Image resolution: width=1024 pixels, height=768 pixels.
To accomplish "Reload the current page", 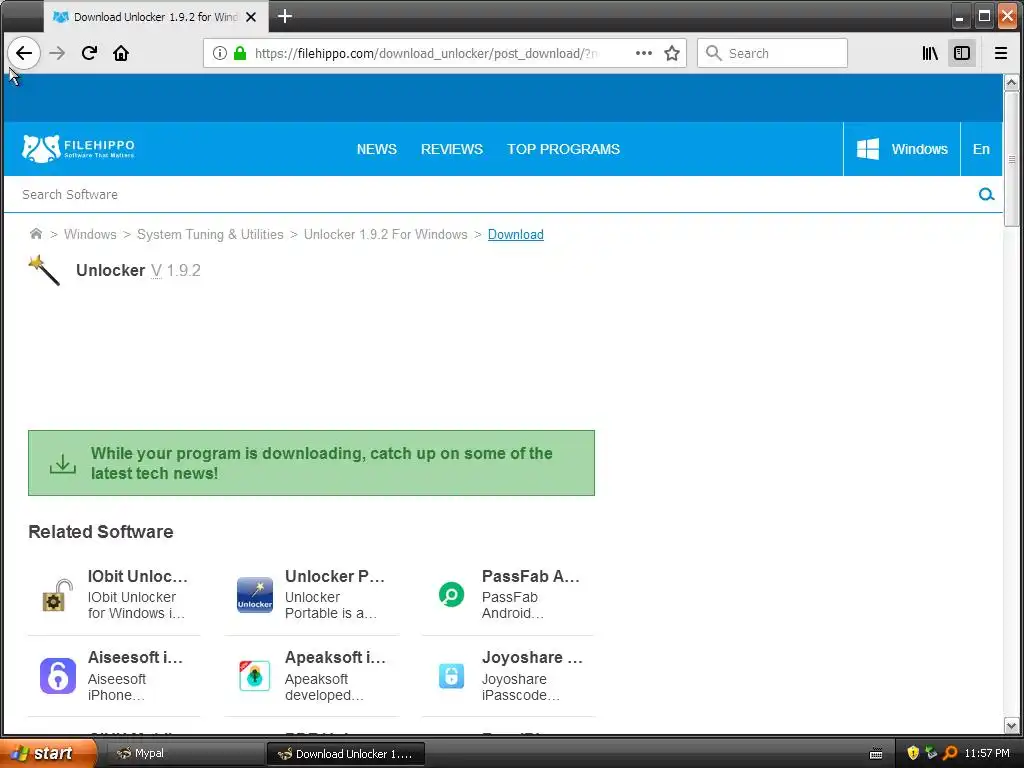I will pyautogui.click(x=89, y=53).
